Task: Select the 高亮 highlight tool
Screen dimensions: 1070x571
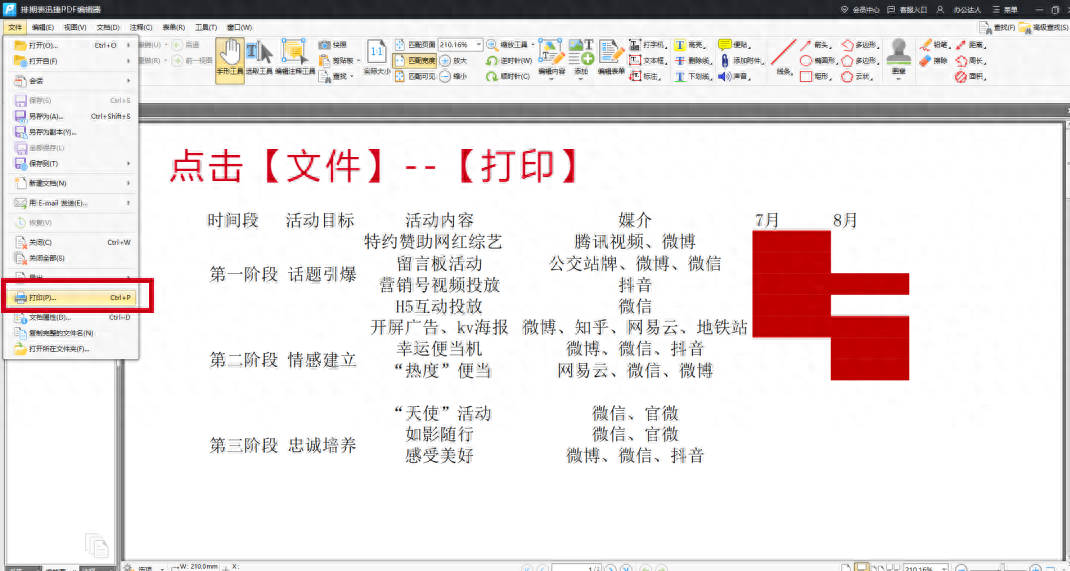Action: (x=691, y=44)
